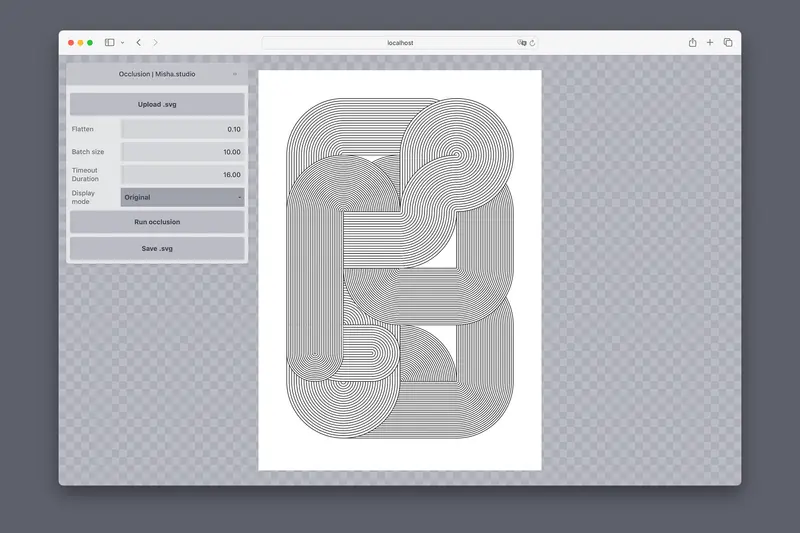Viewport: 800px width, 533px height.
Task: Show the tab overview icon
Action: coord(728,42)
